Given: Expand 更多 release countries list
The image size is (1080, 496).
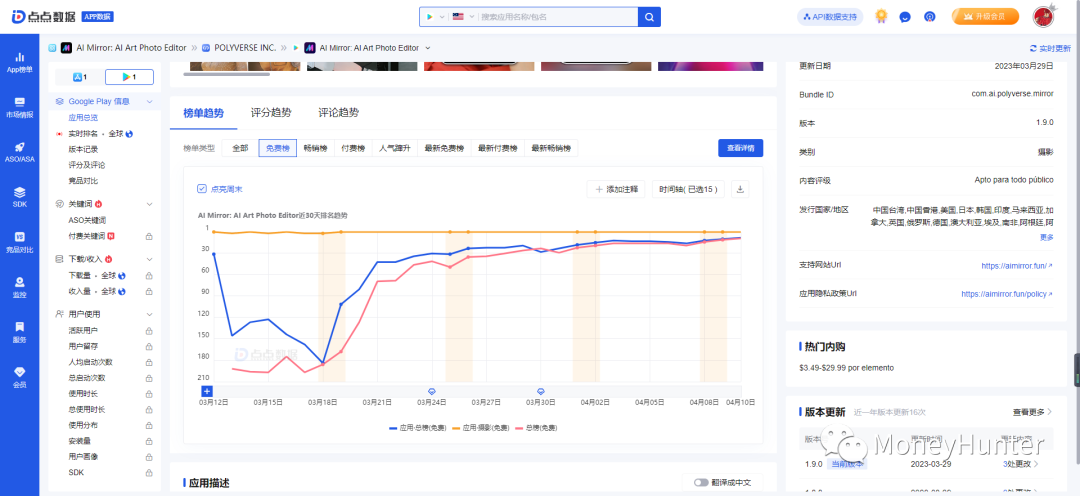Looking at the screenshot, I should [1046, 237].
